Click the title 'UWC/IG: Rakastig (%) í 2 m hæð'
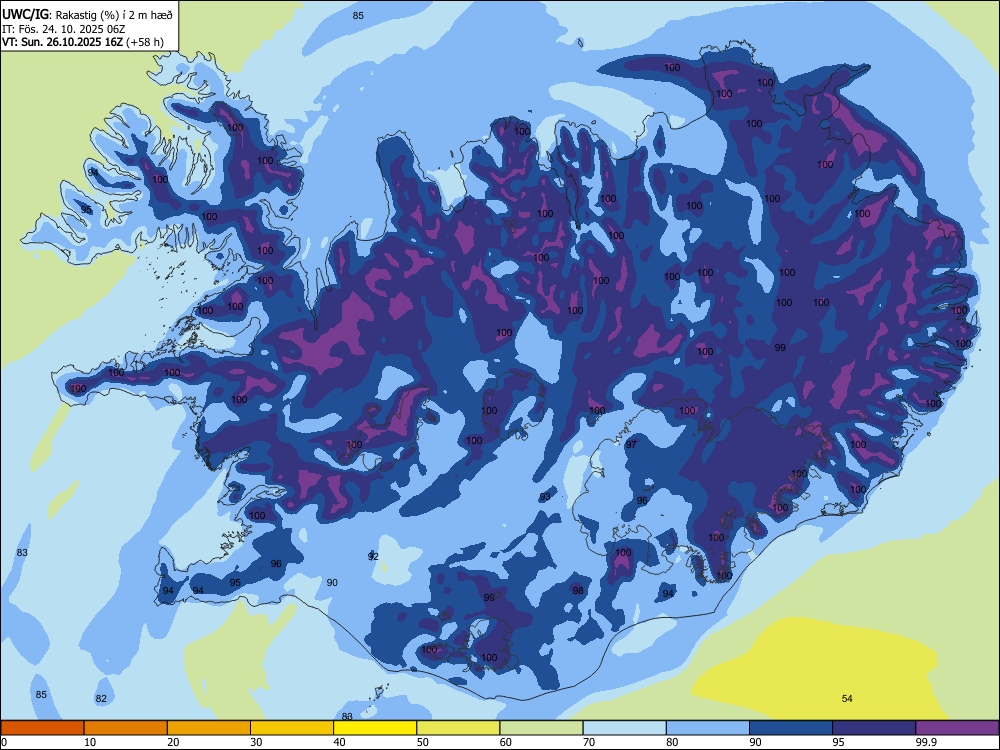Viewport: 1000px width, 750px height. click(x=87, y=14)
